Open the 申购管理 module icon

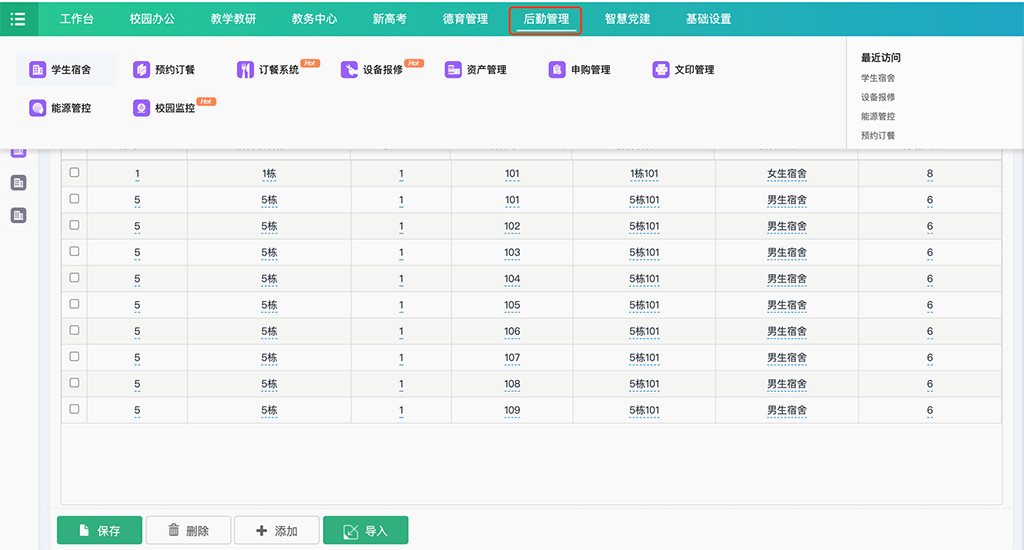(557, 70)
